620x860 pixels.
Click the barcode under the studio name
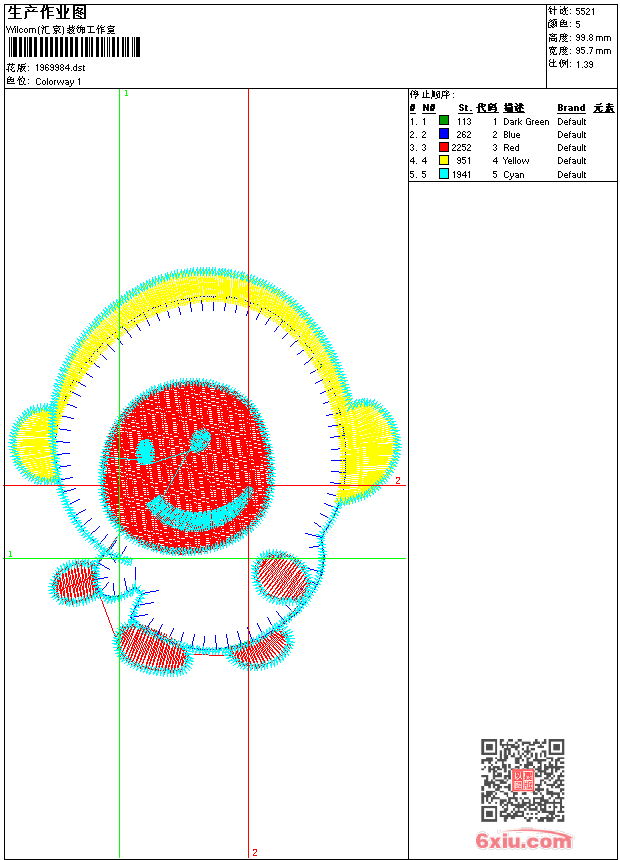(x=74, y=47)
